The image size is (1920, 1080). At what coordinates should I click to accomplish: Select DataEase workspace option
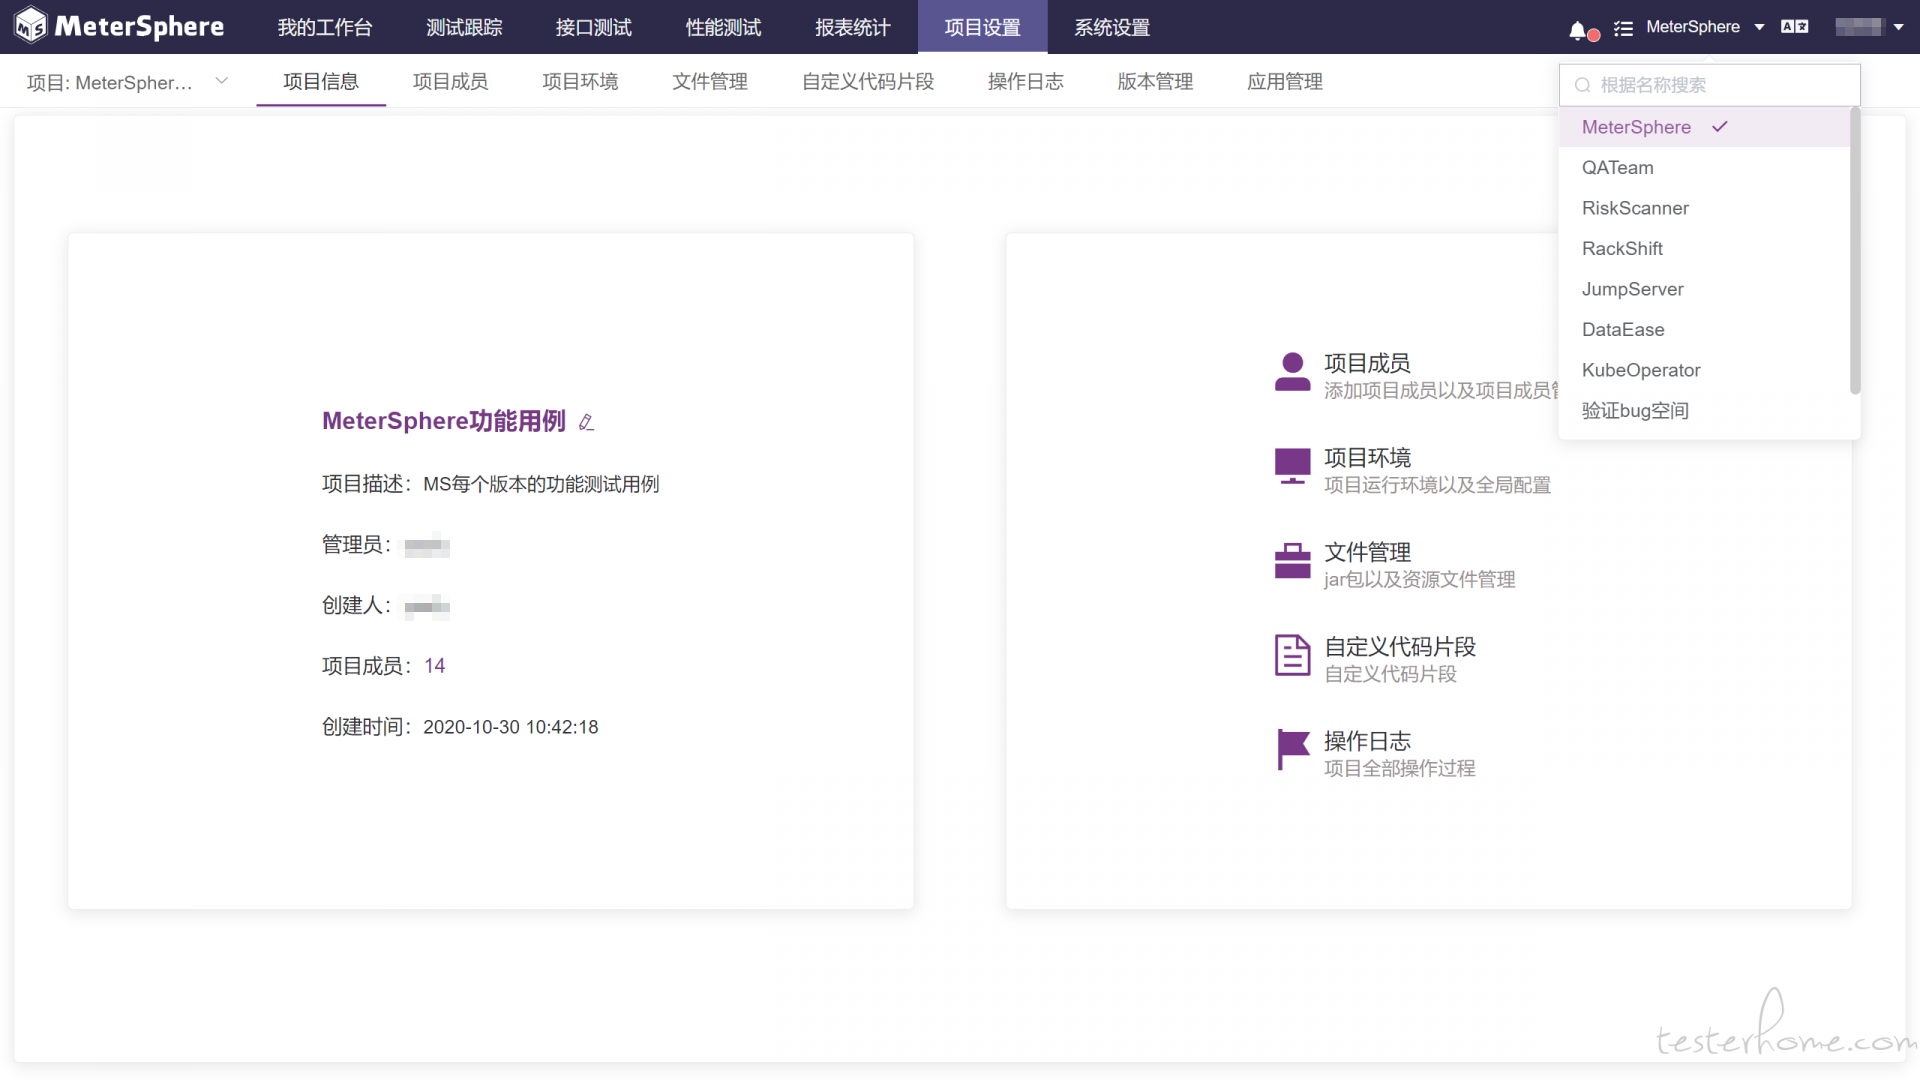[1704, 329]
